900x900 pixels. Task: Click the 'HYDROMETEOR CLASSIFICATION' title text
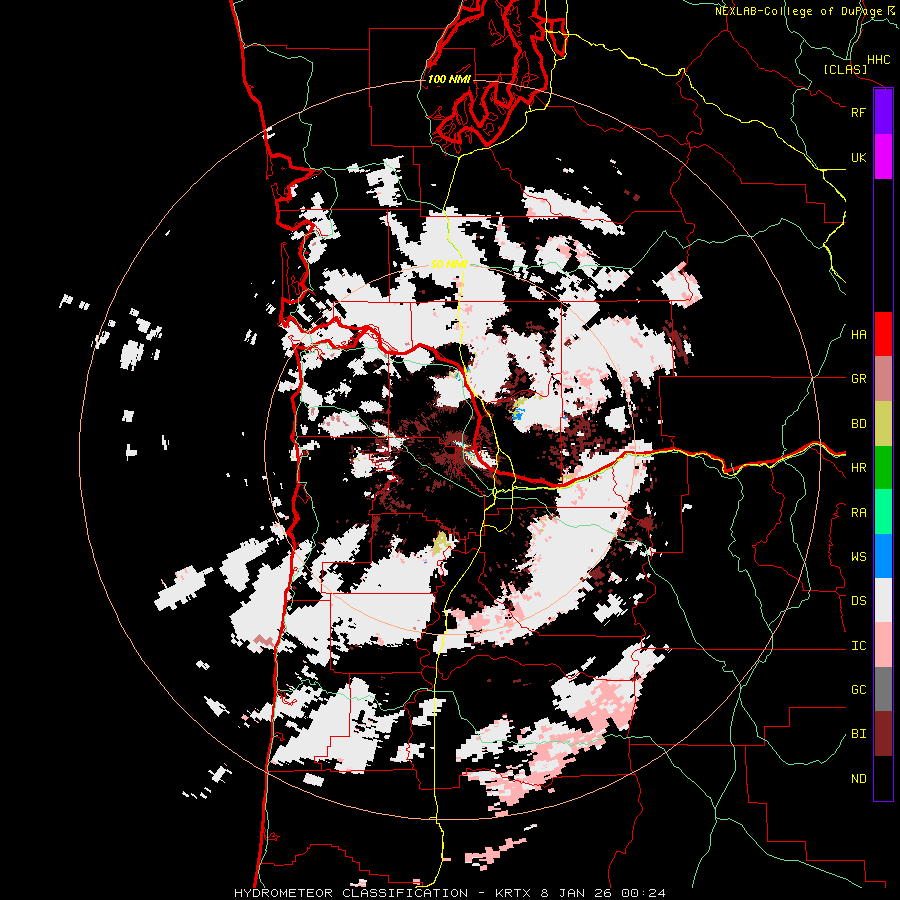pyautogui.click(x=351, y=893)
